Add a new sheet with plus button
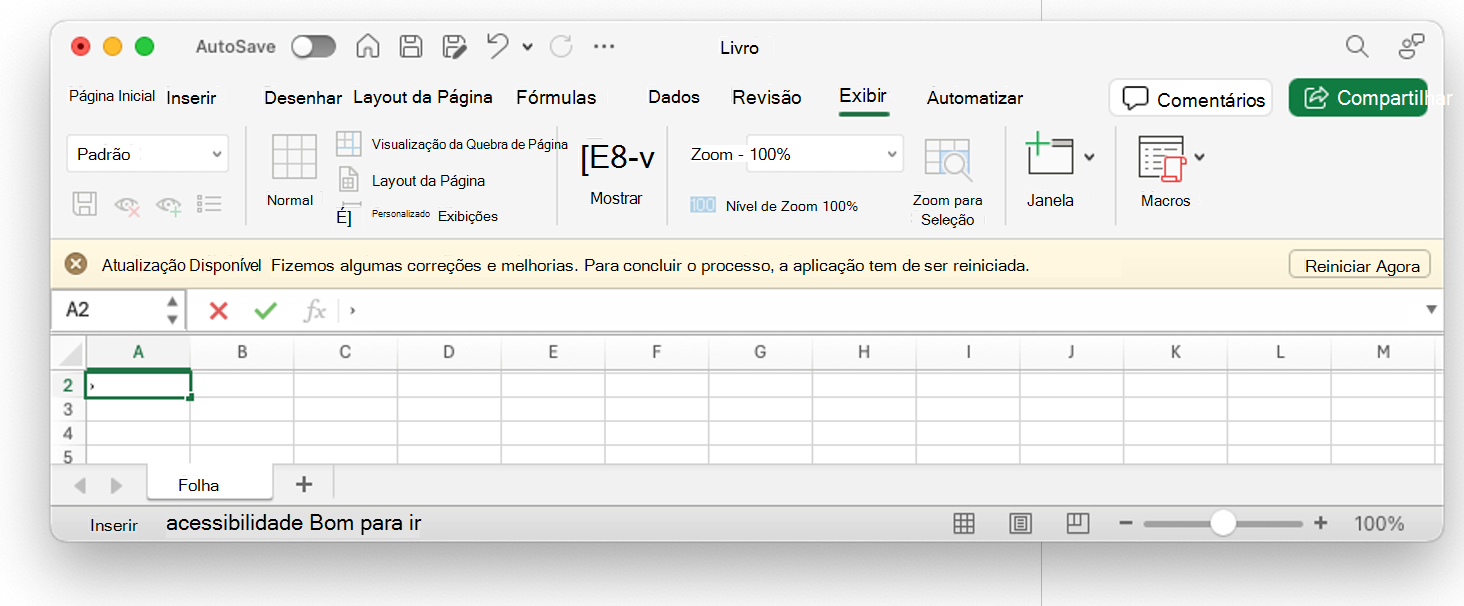Image resolution: width=1464 pixels, height=606 pixels. (x=304, y=484)
